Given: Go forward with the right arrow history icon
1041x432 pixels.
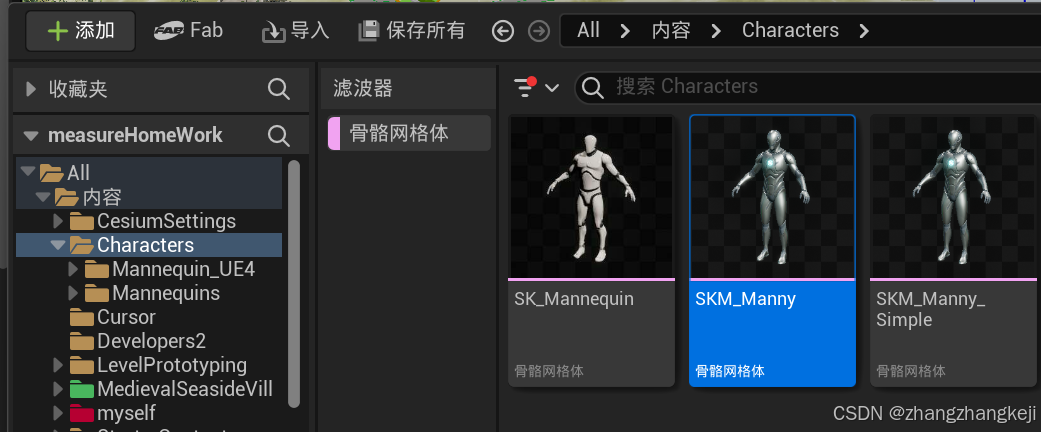Looking at the screenshot, I should (538, 31).
